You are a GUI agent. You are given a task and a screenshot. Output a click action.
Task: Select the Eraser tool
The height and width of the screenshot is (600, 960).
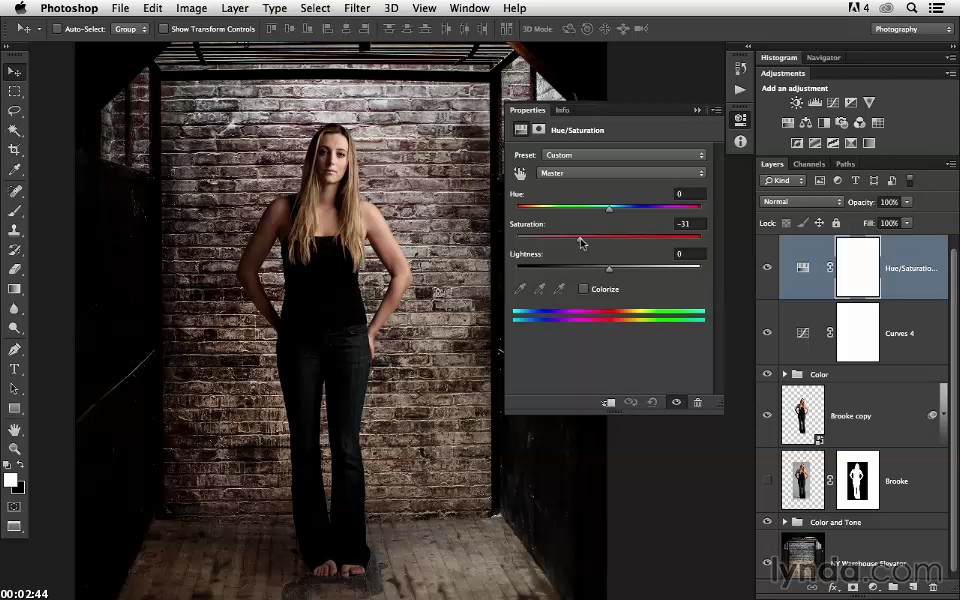tap(14, 269)
